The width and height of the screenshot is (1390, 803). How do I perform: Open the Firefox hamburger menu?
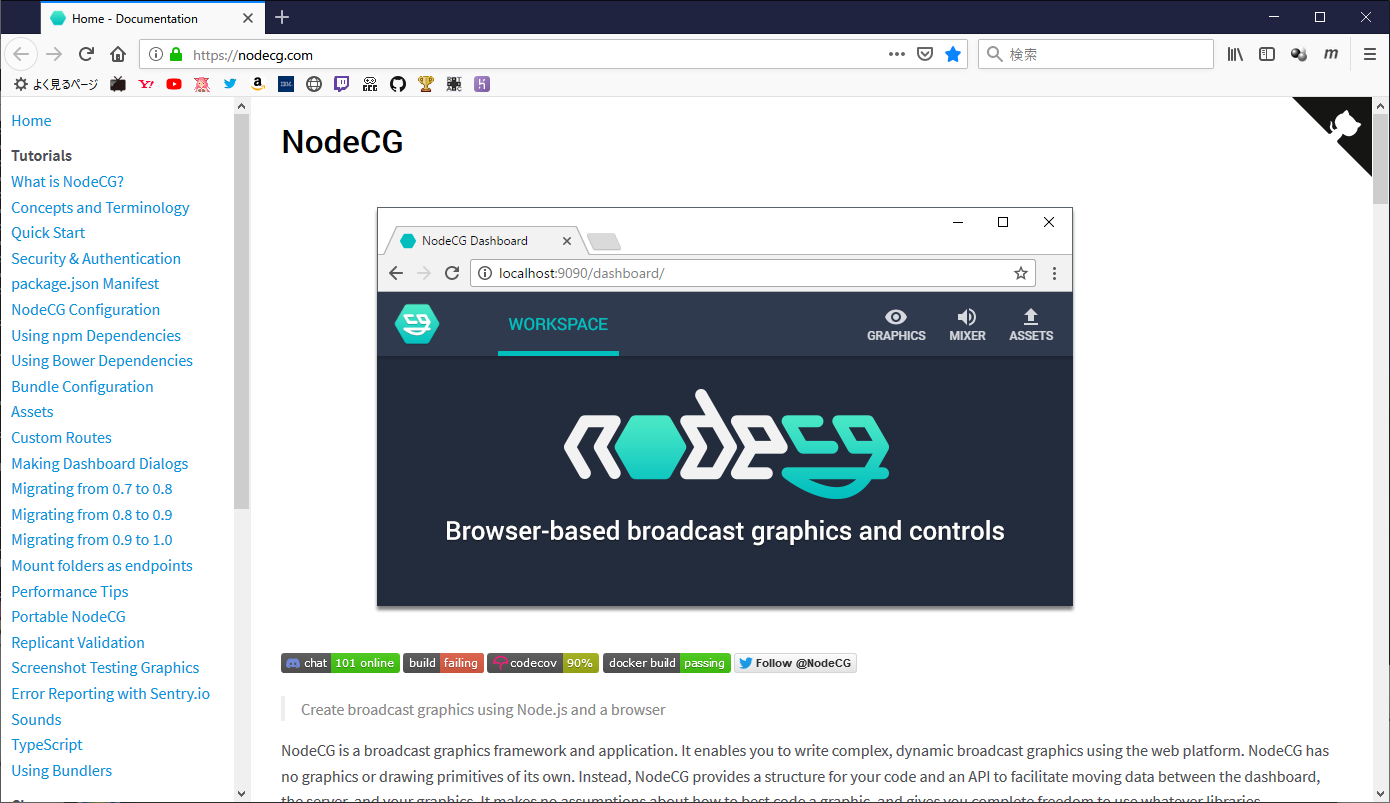pos(1370,54)
